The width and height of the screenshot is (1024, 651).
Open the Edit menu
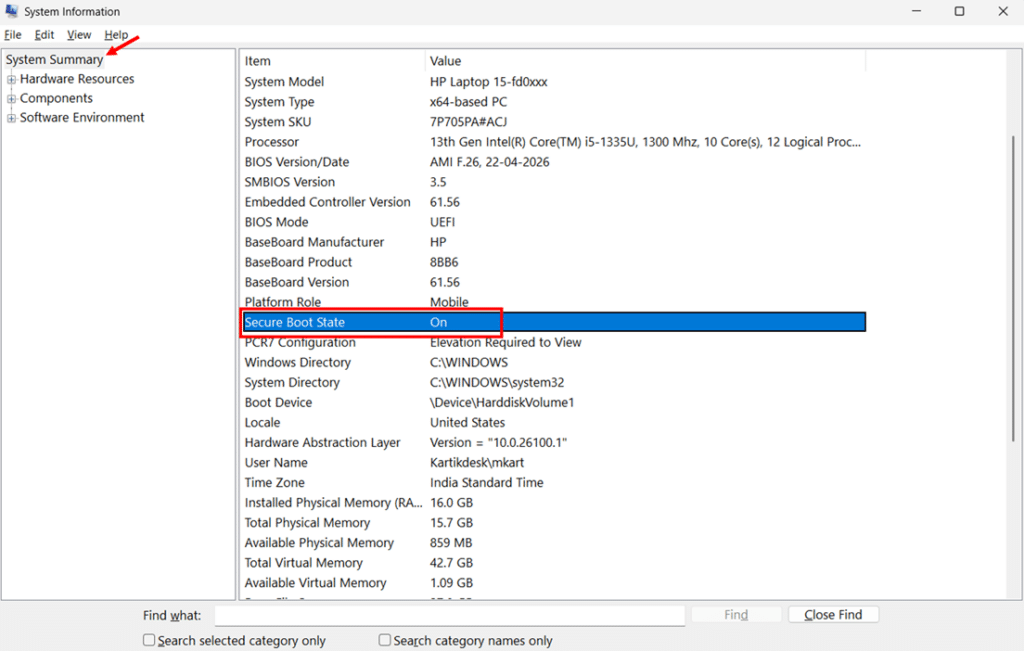coord(44,35)
